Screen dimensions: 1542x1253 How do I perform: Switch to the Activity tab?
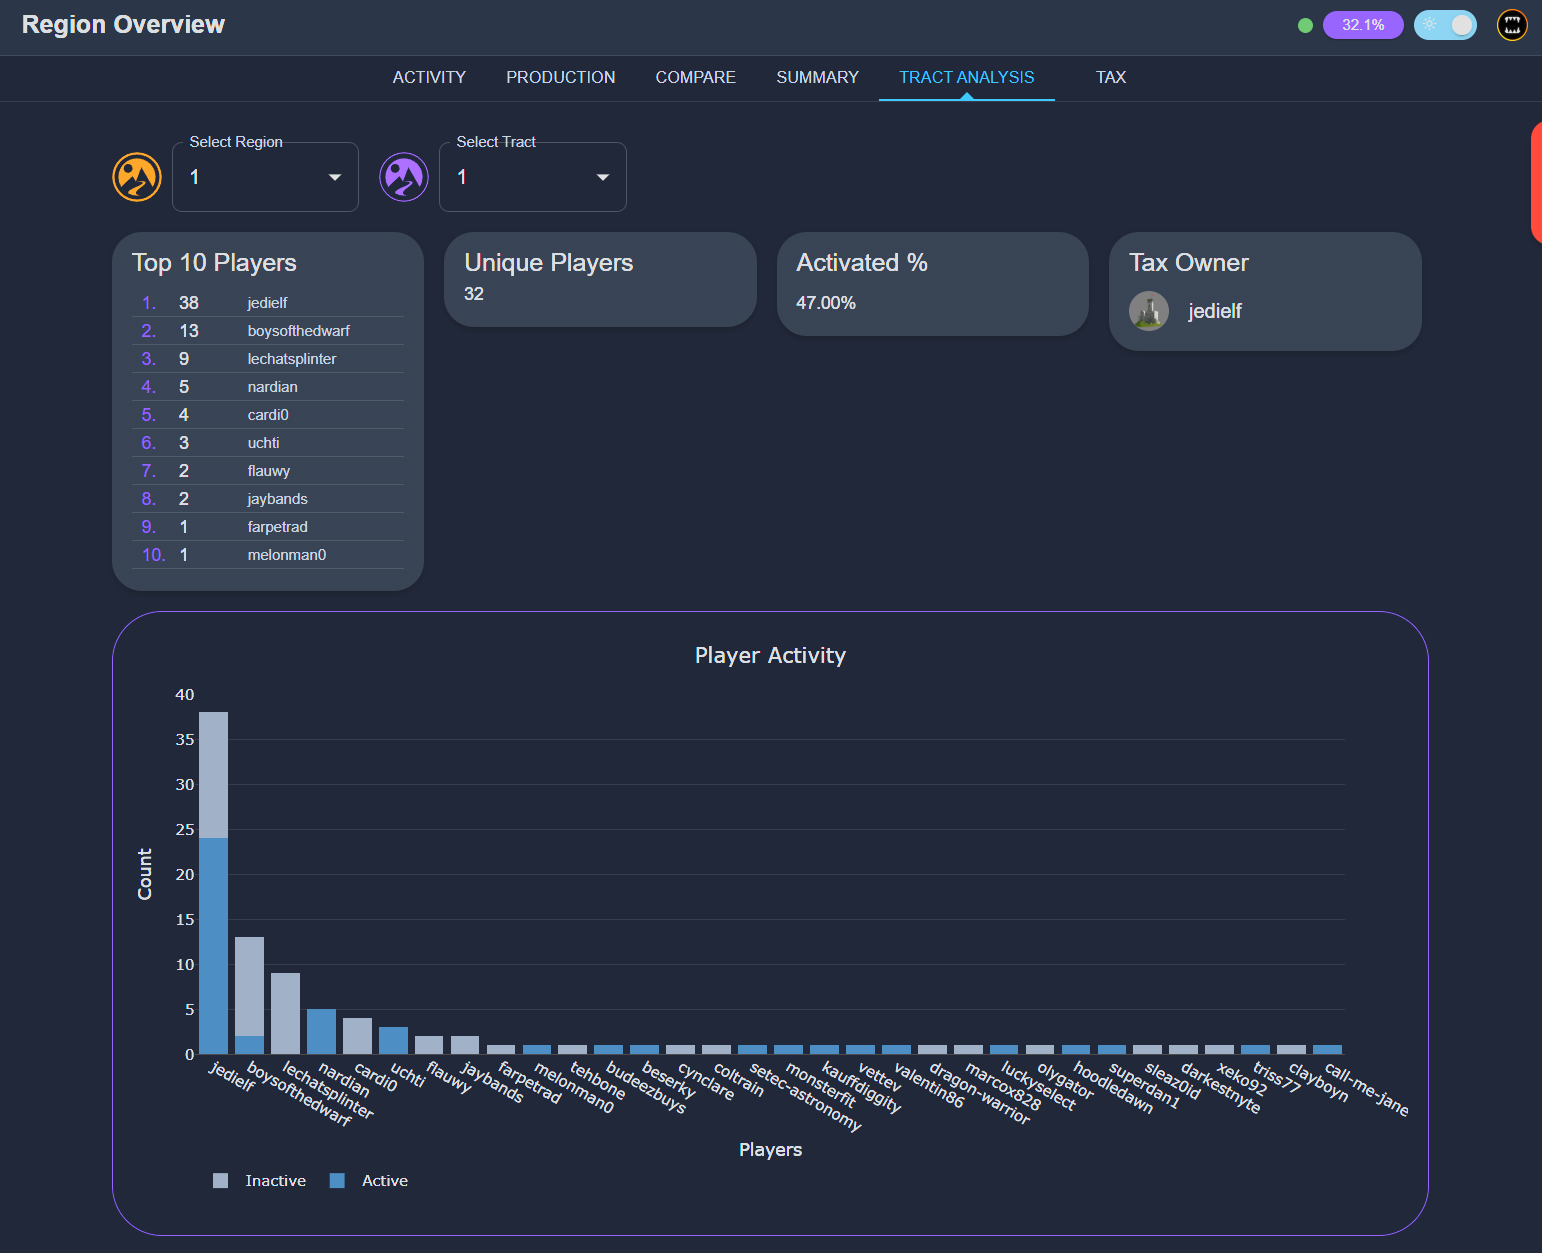pyautogui.click(x=429, y=77)
